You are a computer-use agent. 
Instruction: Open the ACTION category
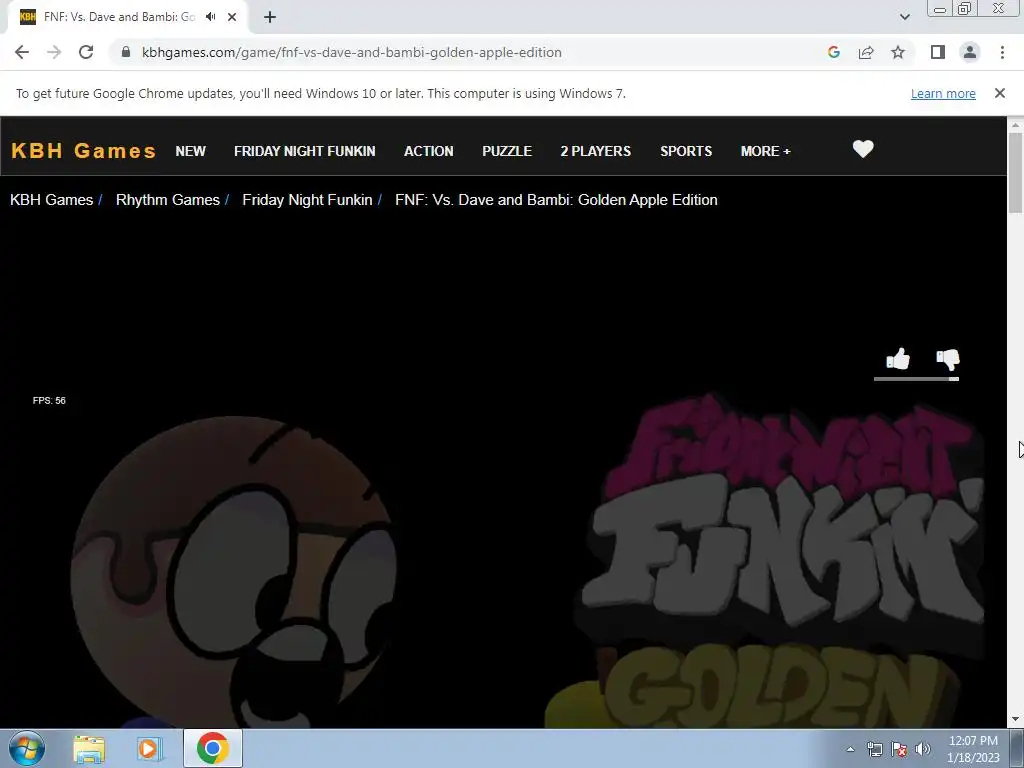[x=428, y=151]
